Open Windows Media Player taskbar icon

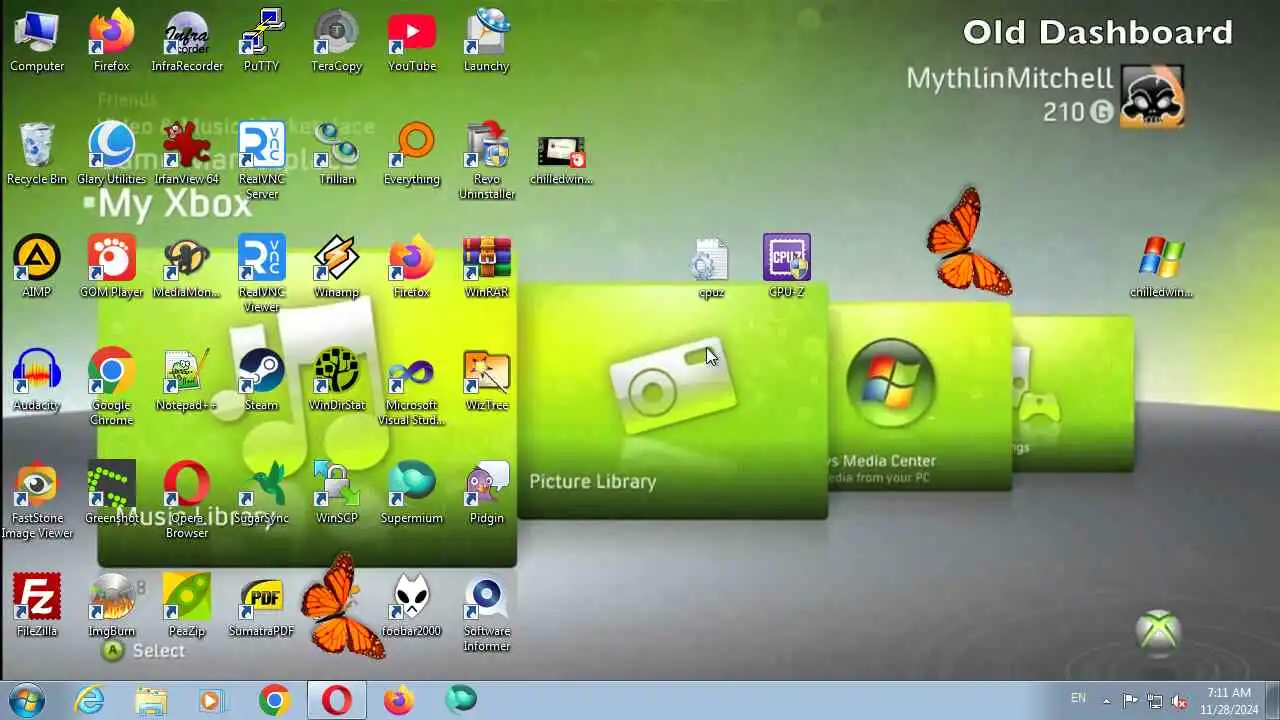coord(211,700)
